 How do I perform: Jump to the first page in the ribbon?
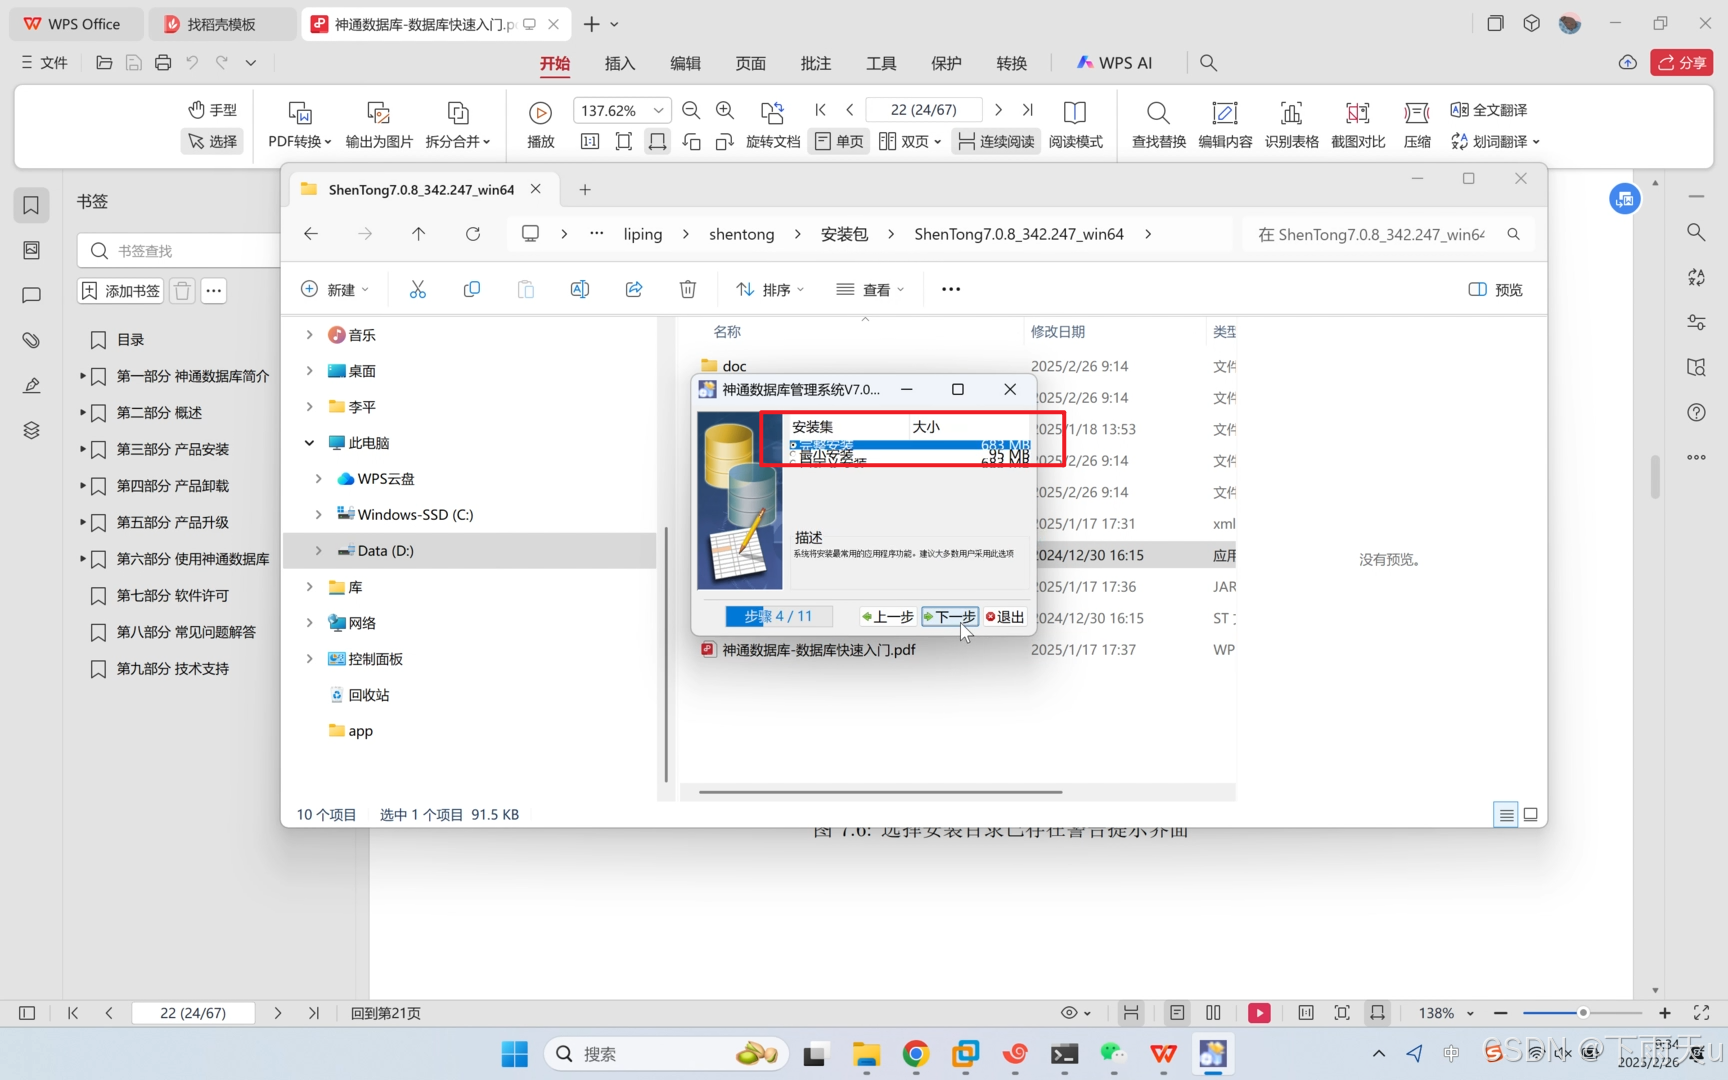pos(820,110)
